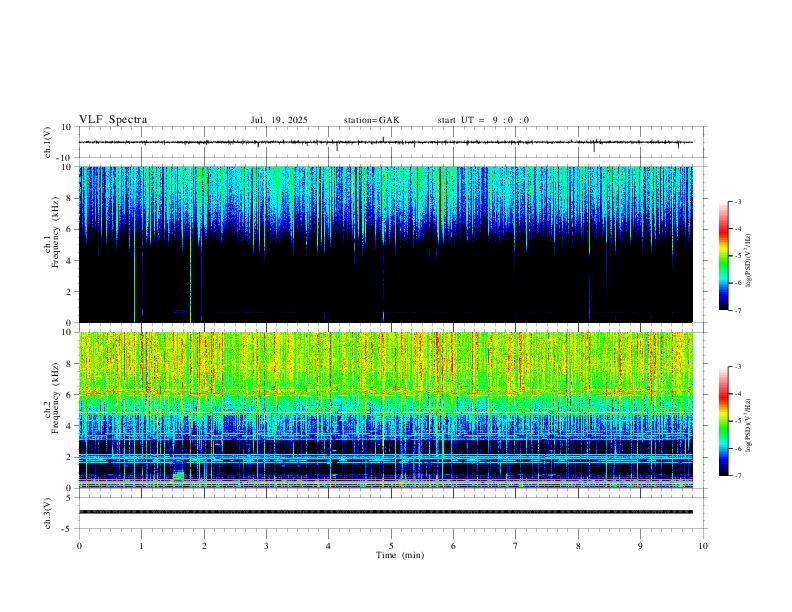Click time axis tick label "1"
The height and width of the screenshot is (612, 792).
coord(142,546)
